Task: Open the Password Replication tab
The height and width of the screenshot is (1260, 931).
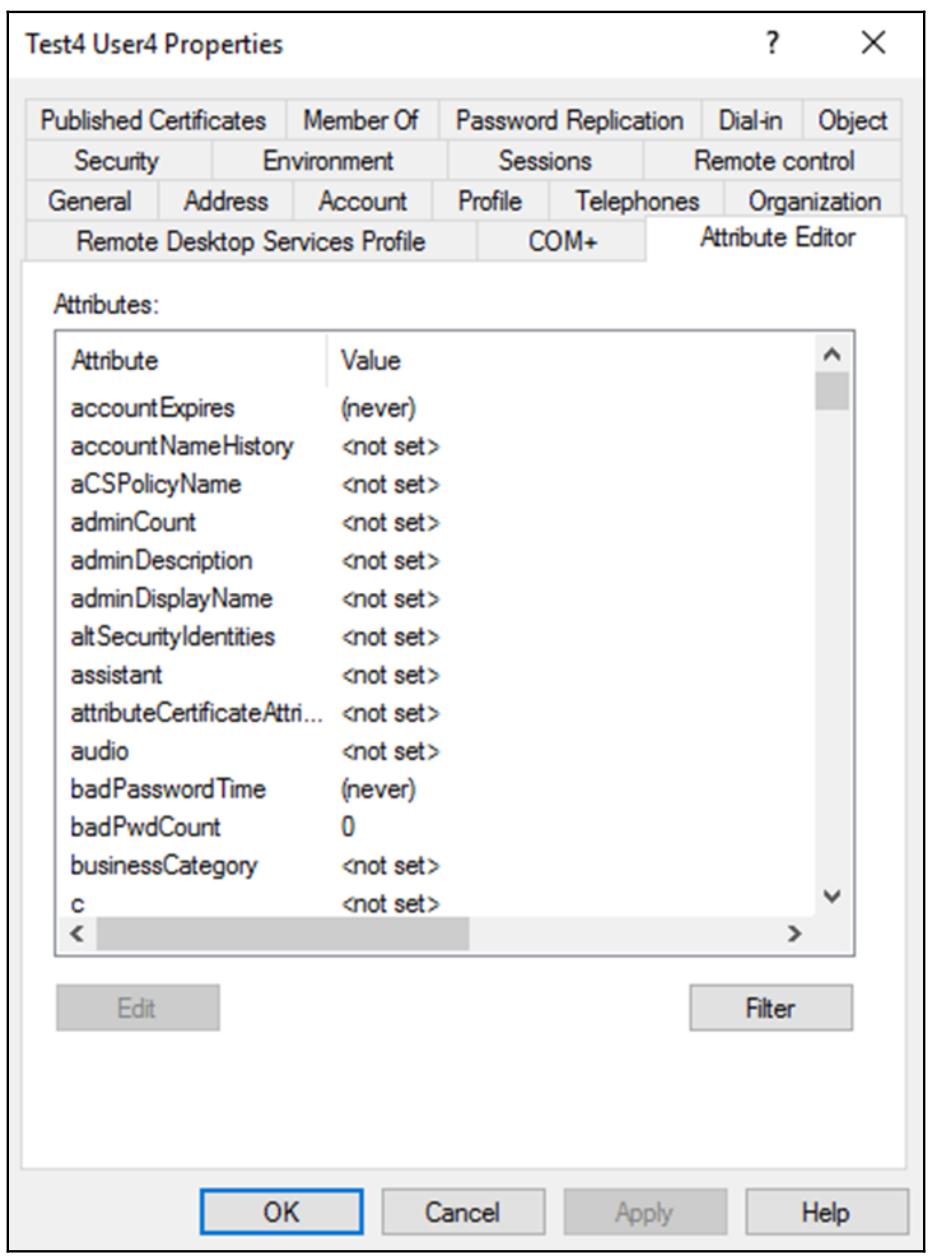Action: pyautogui.click(x=570, y=120)
